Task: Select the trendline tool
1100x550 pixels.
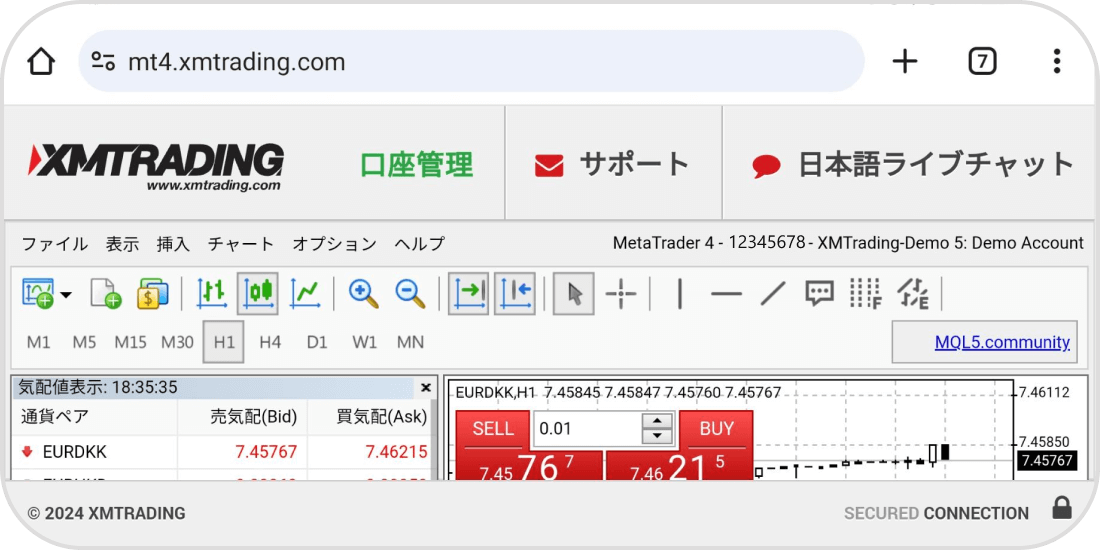Action: pyautogui.click(x=772, y=293)
